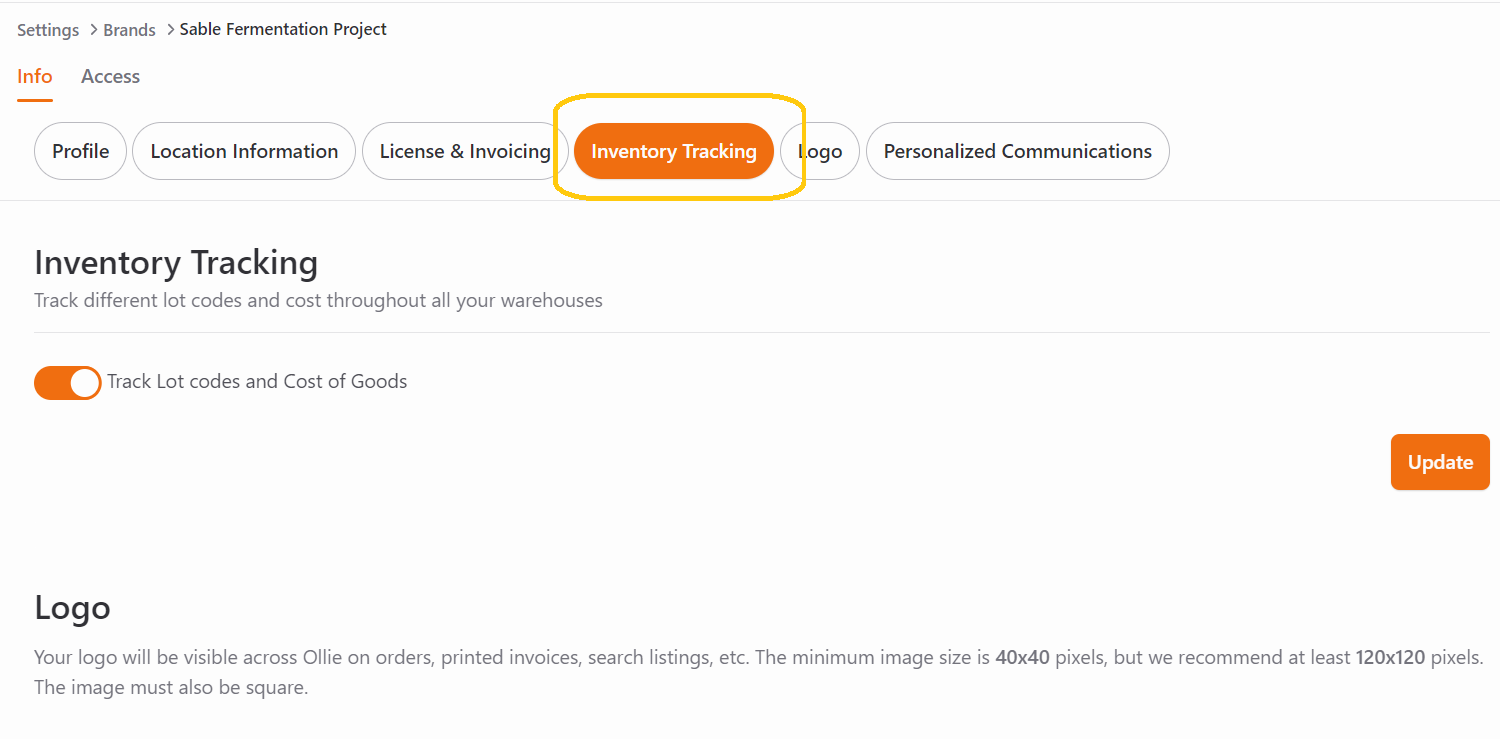Screen dimensions: 1500x739
Task: Switch to the Info tab
Action: 35,77
